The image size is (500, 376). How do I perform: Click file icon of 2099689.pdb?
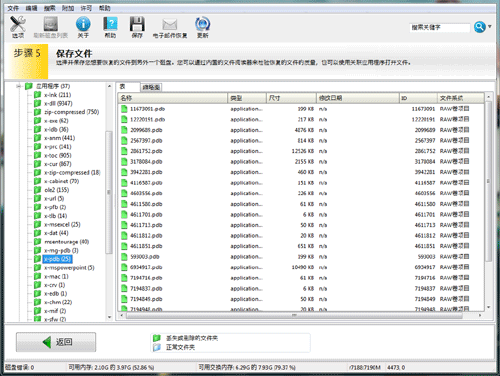click(124, 130)
